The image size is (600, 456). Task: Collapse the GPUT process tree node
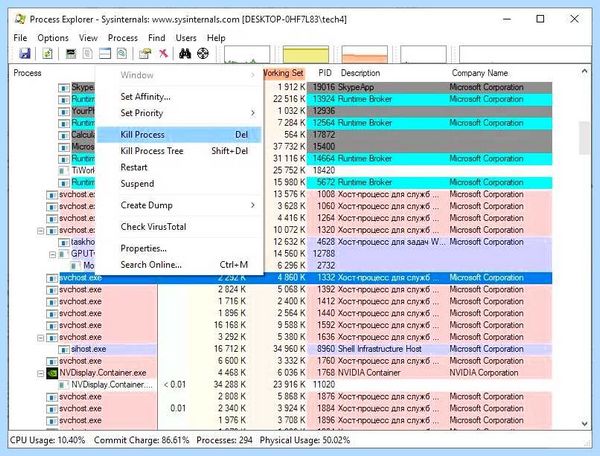[53, 254]
